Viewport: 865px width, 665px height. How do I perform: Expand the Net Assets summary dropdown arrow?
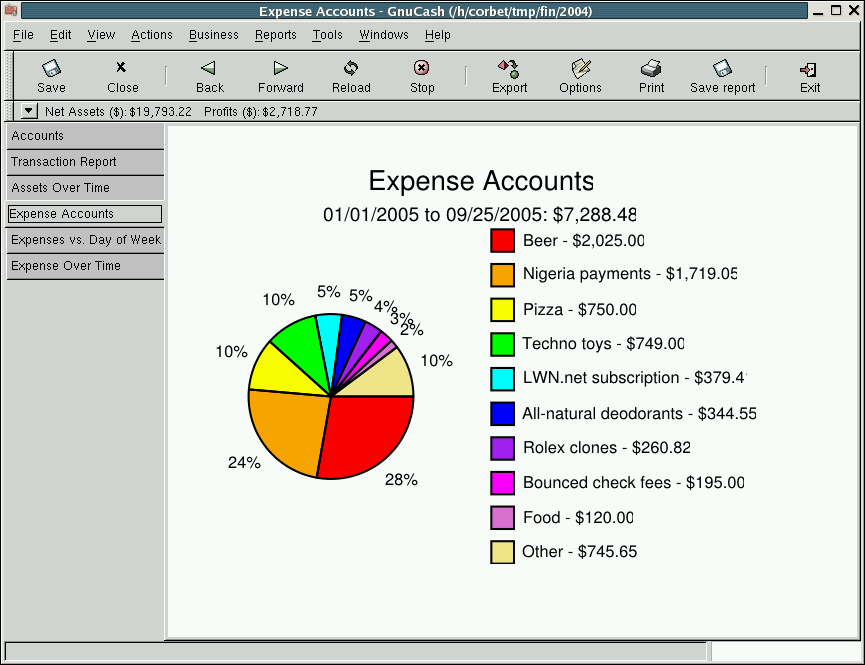point(29,112)
